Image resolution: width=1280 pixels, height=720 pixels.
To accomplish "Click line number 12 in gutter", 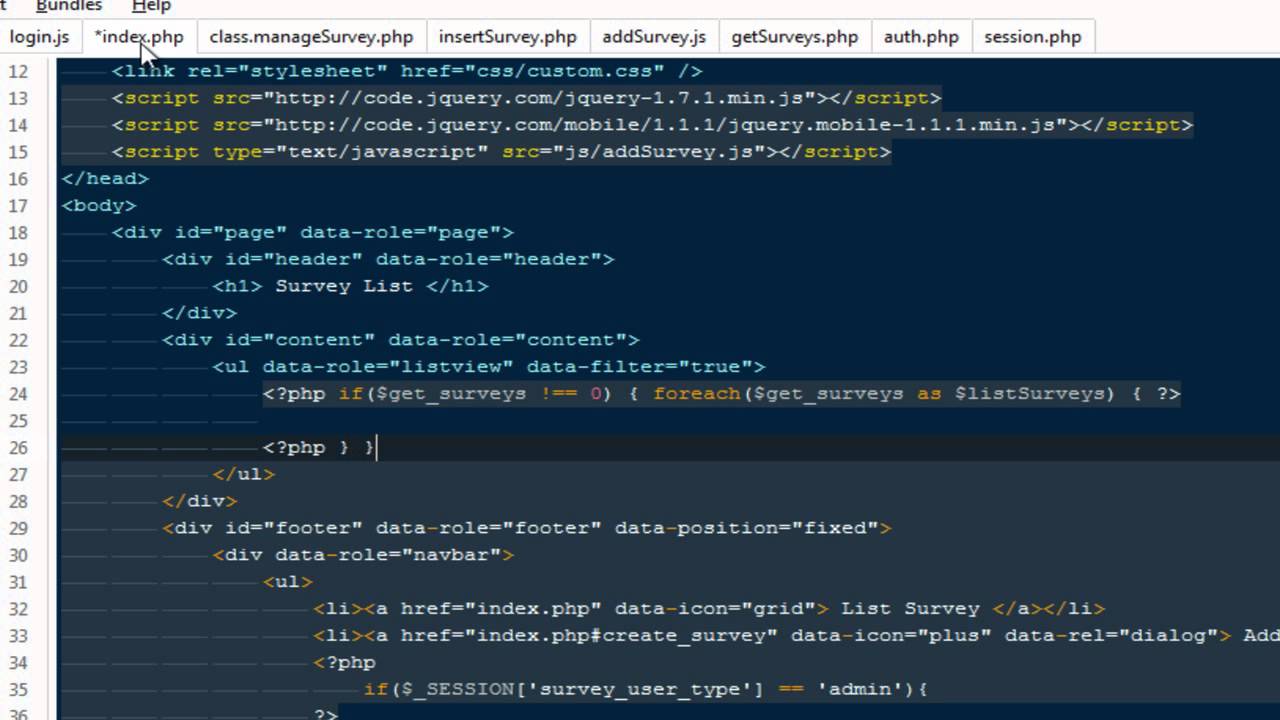I will click(18, 72).
